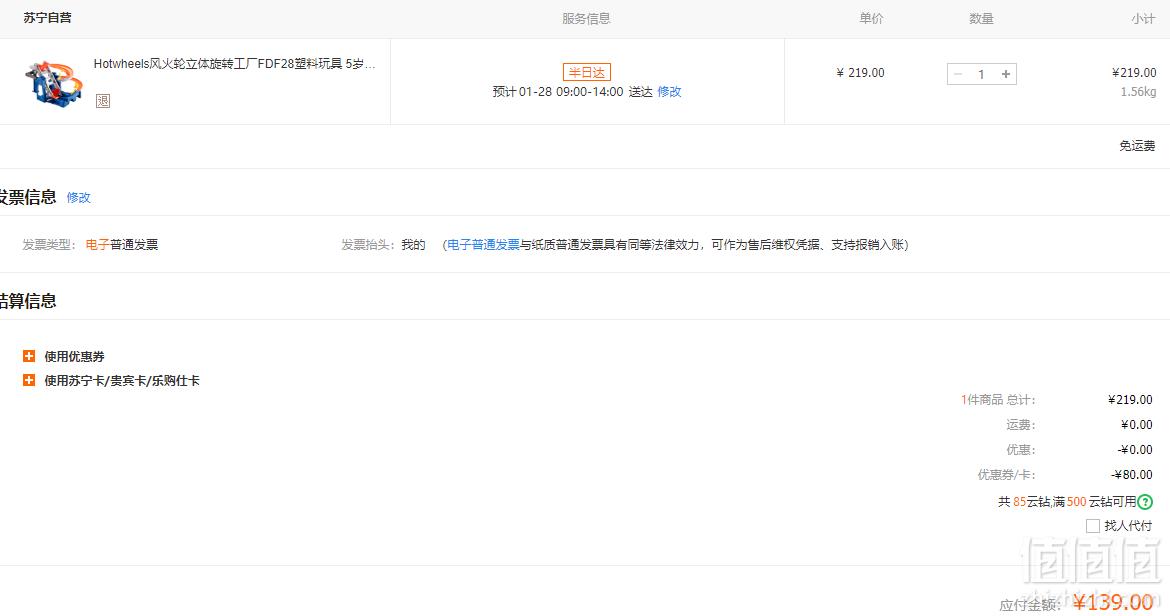The height and width of the screenshot is (616, 1170).
Task: Click the 使用优惠券 label
Action: [x=75, y=356]
